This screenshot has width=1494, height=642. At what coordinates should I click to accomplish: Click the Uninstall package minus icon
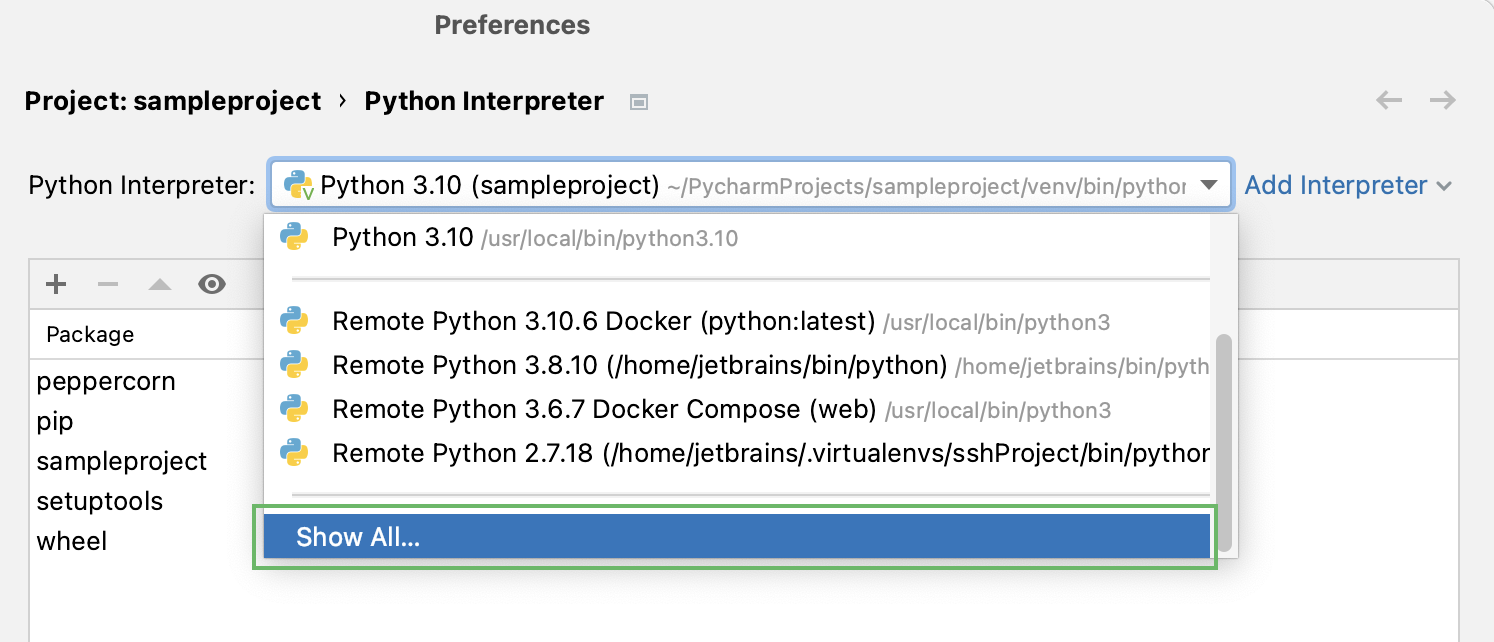108,284
